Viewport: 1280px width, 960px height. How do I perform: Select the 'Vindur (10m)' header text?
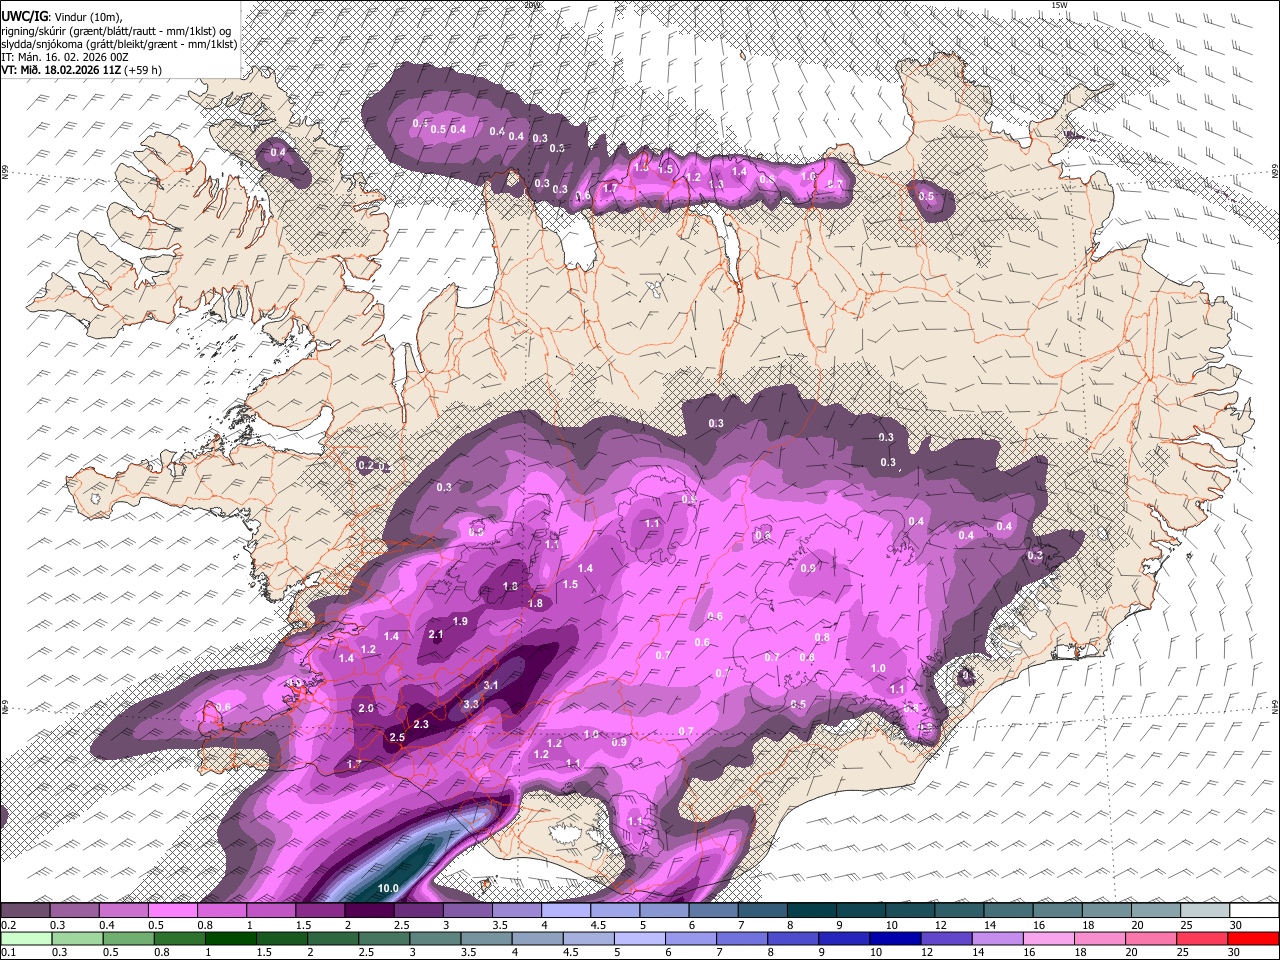click(x=88, y=16)
